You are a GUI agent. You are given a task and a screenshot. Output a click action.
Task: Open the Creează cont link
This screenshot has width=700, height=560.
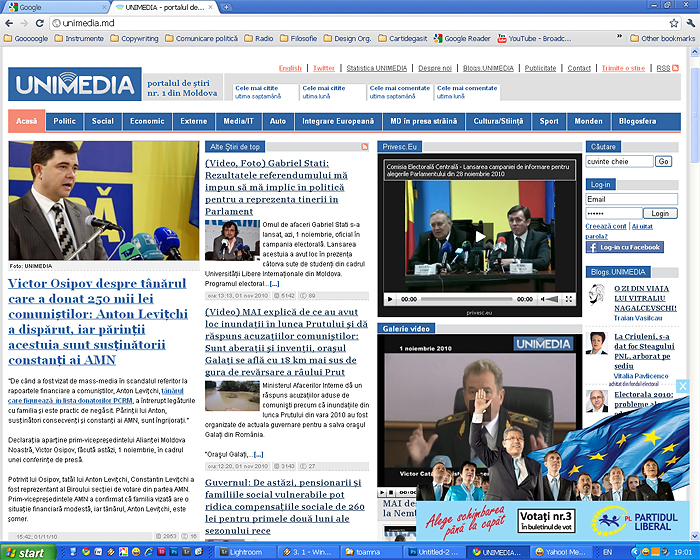pyautogui.click(x=606, y=226)
